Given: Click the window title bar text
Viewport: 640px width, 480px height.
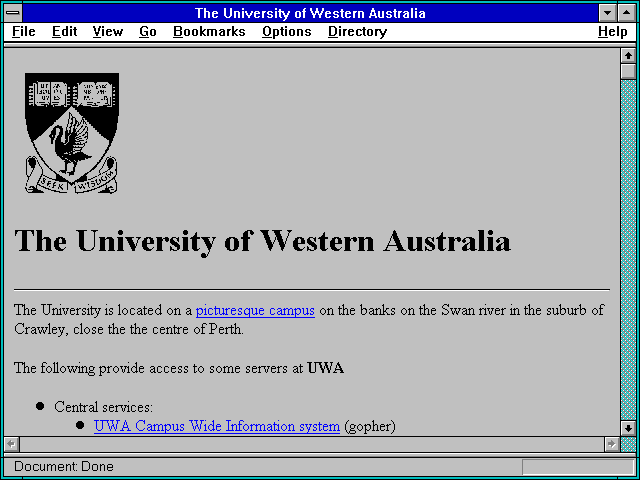Looking at the screenshot, I should 310,13.
